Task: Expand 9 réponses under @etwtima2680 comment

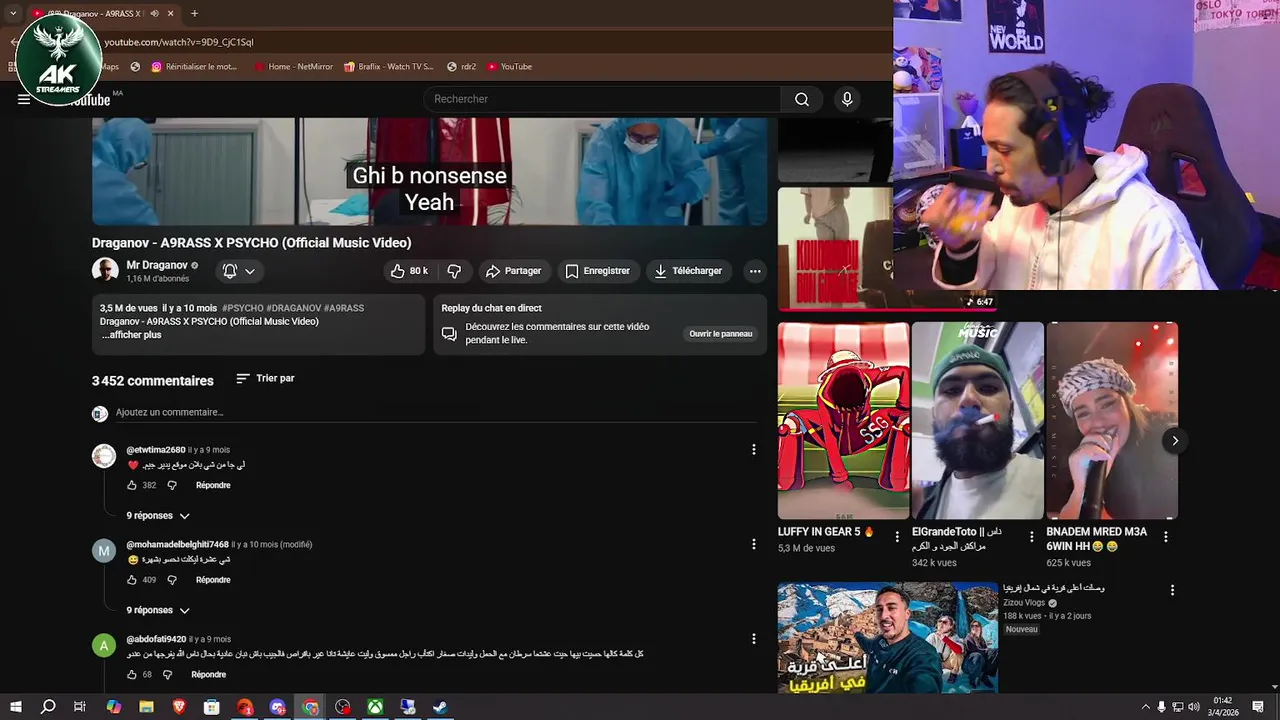Action: [x=158, y=516]
